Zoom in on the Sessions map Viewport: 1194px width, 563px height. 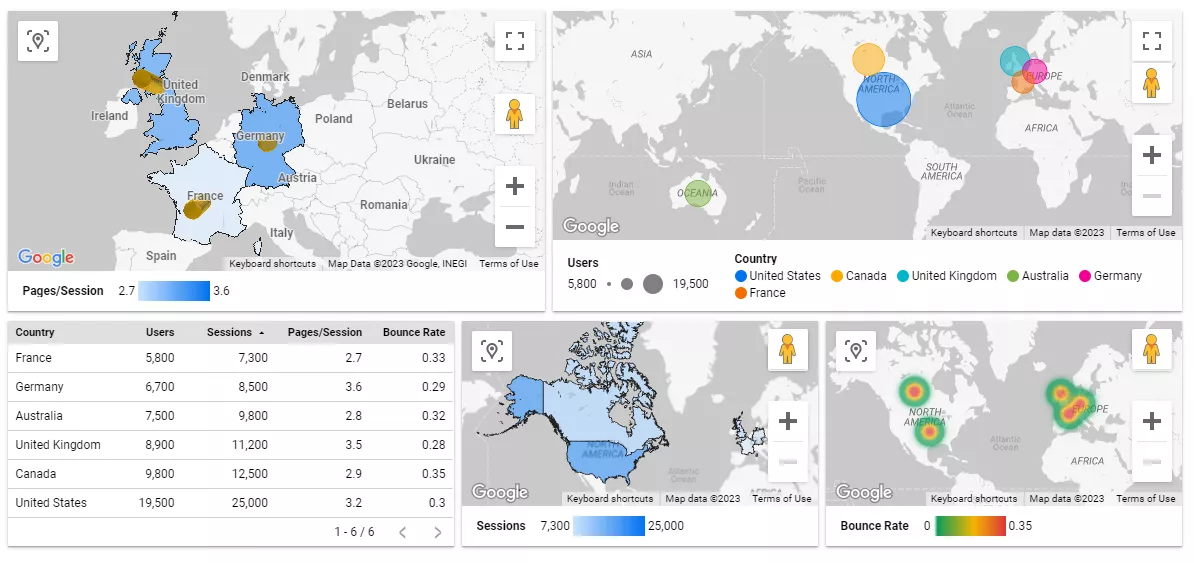787,421
